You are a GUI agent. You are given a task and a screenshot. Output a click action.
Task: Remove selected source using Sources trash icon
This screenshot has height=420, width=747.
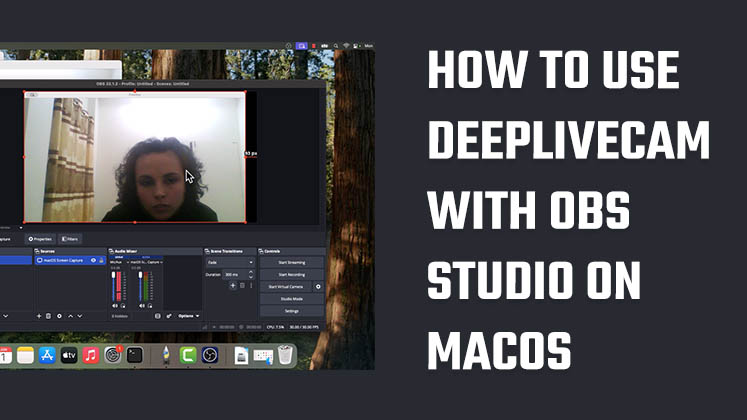click(48, 316)
